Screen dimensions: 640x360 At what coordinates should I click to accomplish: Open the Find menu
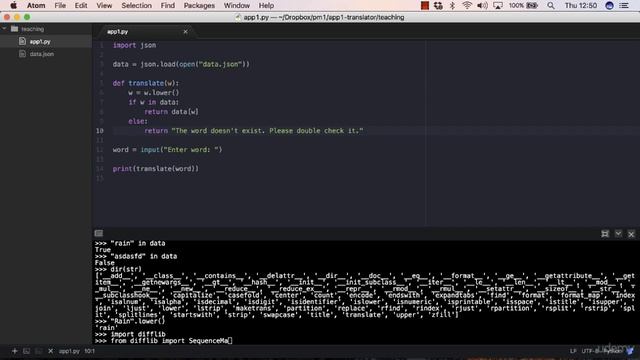coord(167,5)
